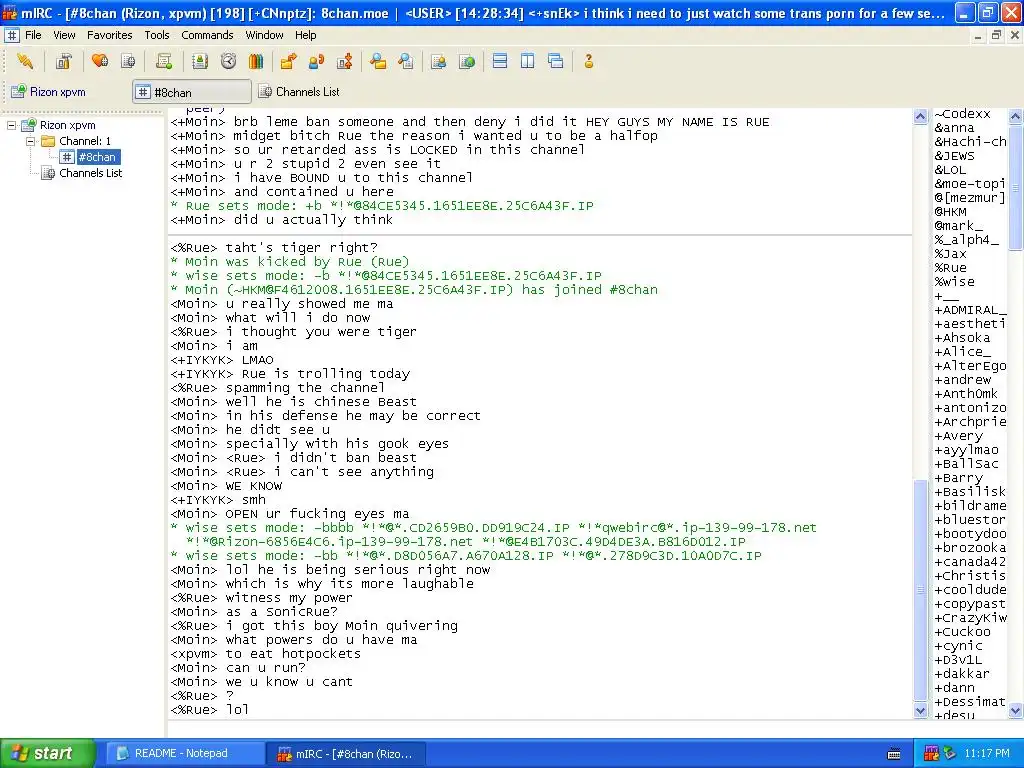Click the keyboard icon on taskbar
1024x768 pixels.
tap(894, 754)
